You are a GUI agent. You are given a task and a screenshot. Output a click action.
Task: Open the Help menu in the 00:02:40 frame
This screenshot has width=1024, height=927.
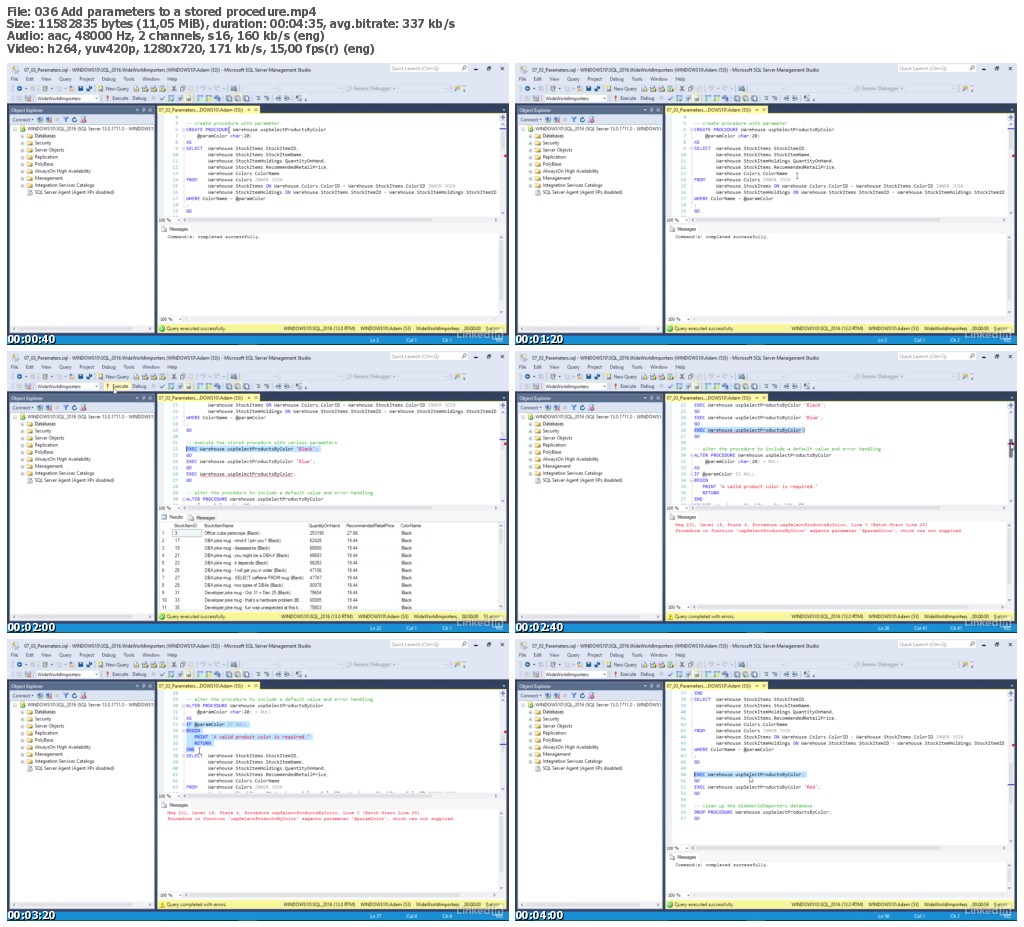coord(680,367)
